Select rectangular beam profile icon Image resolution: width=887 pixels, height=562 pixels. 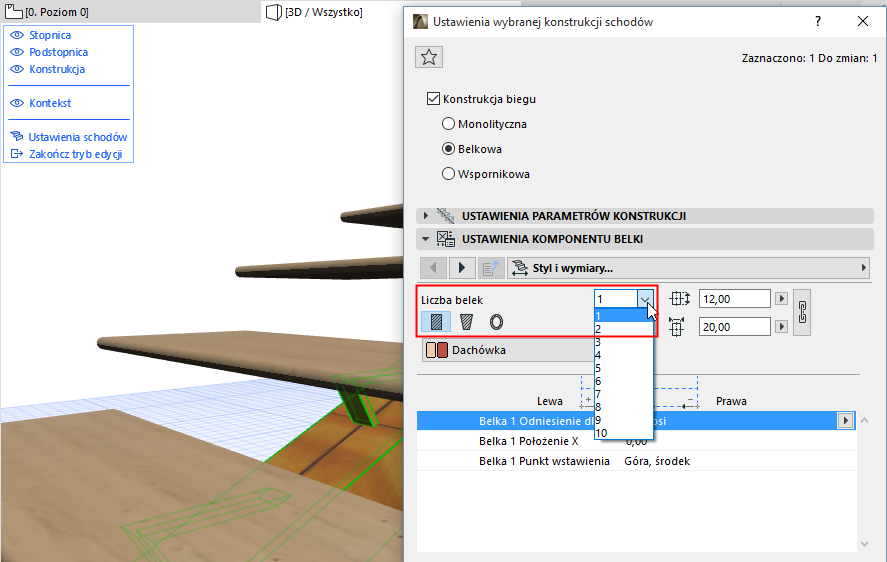(x=436, y=322)
